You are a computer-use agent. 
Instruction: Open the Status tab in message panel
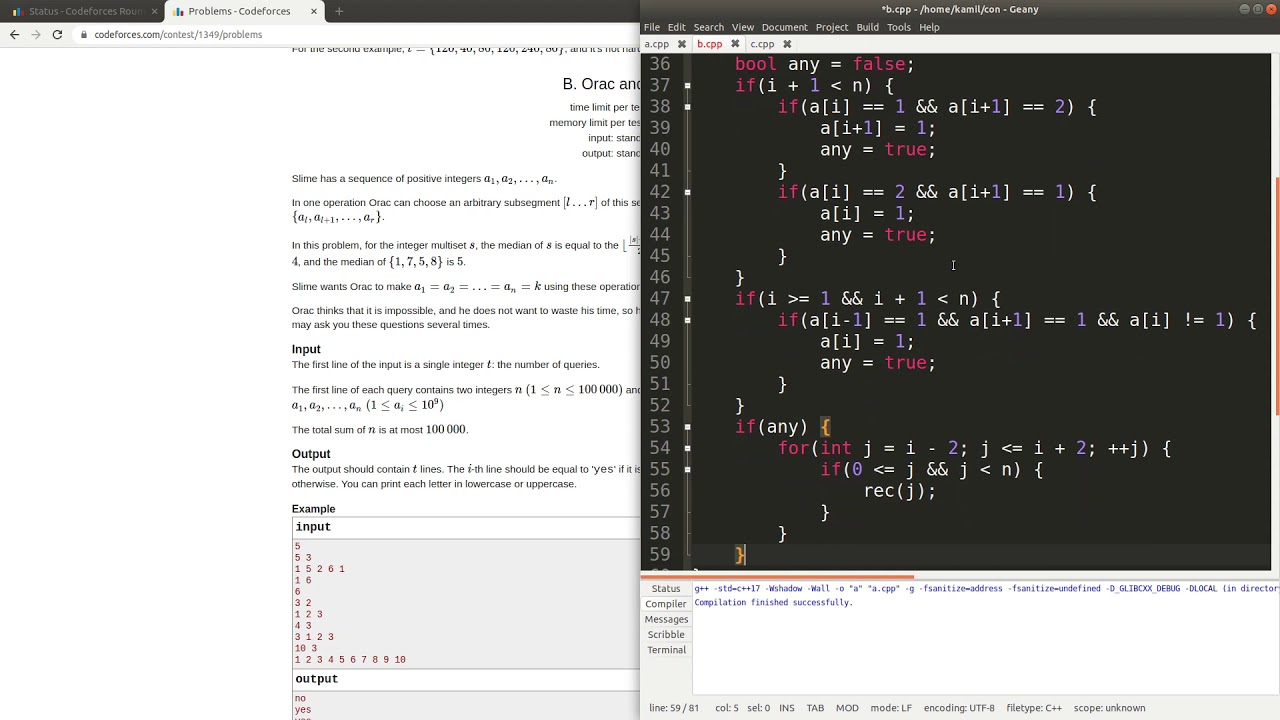point(666,589)
